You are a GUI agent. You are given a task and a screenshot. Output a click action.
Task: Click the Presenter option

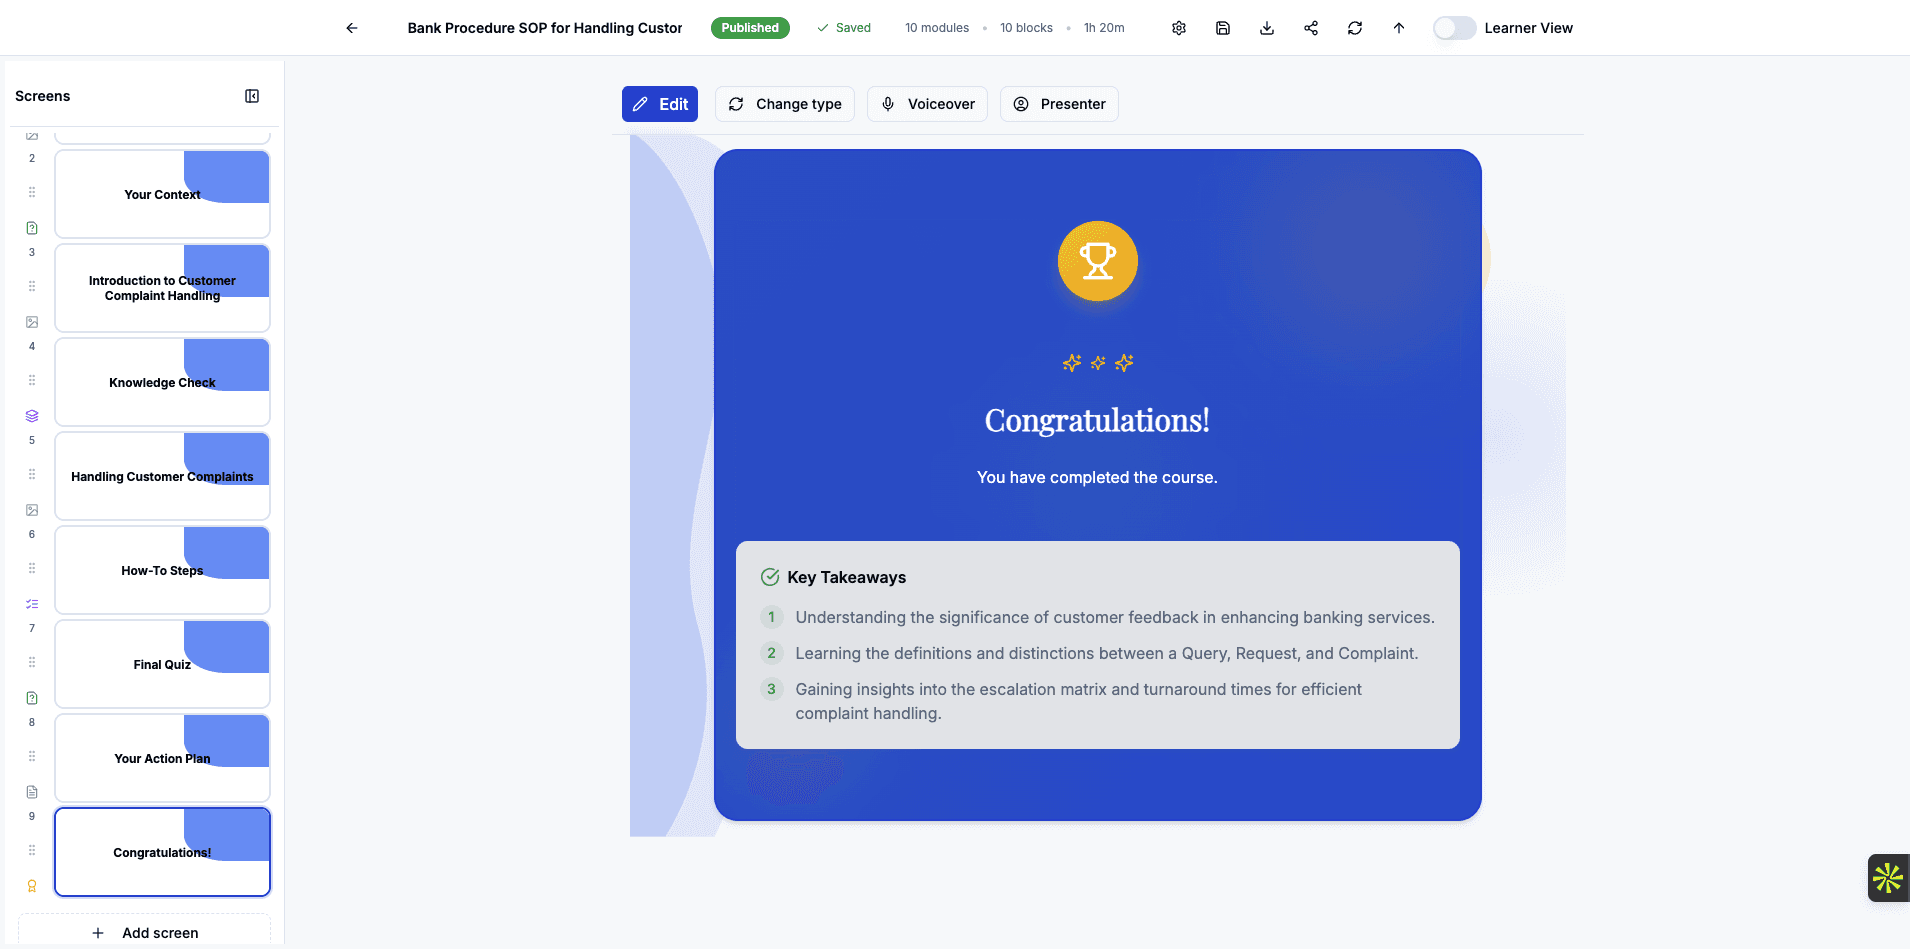[1058, 103]
